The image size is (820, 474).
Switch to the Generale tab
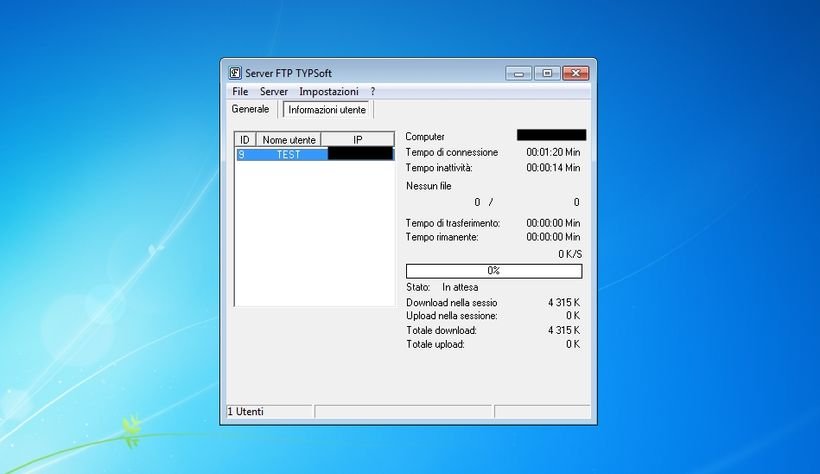click(250, 109)
